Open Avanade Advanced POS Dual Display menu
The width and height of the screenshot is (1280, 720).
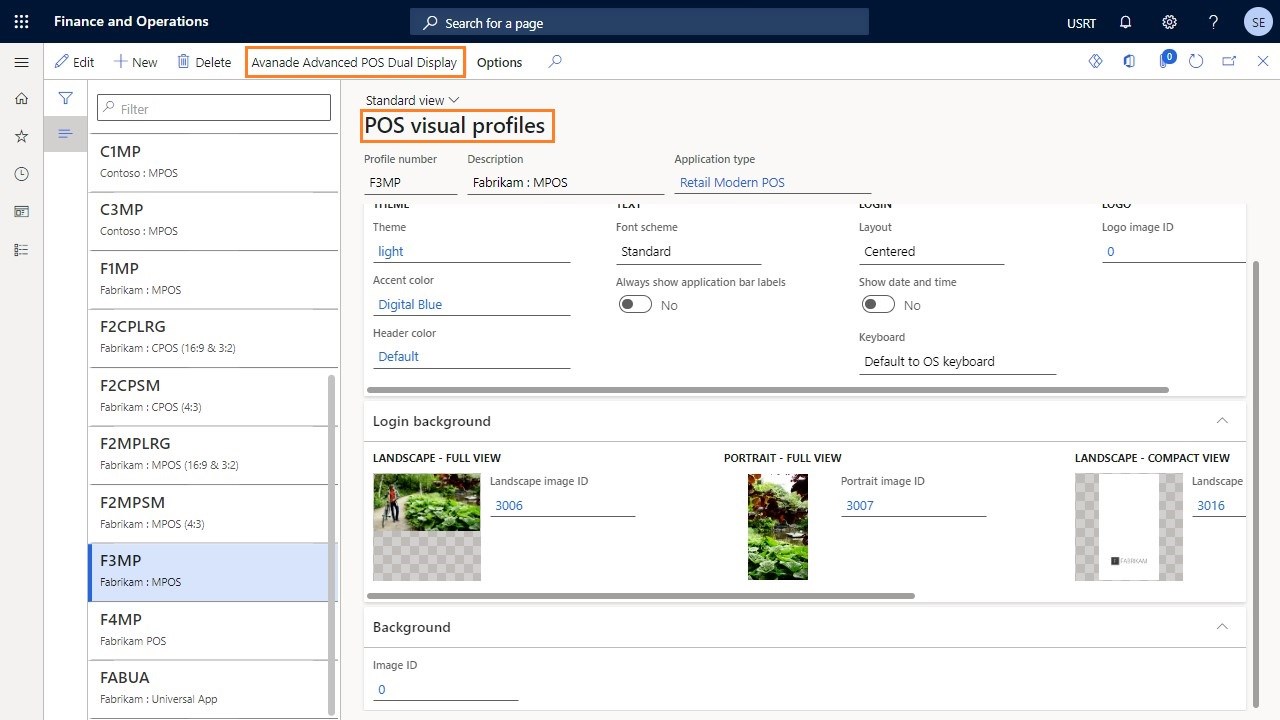click(354, 62)
